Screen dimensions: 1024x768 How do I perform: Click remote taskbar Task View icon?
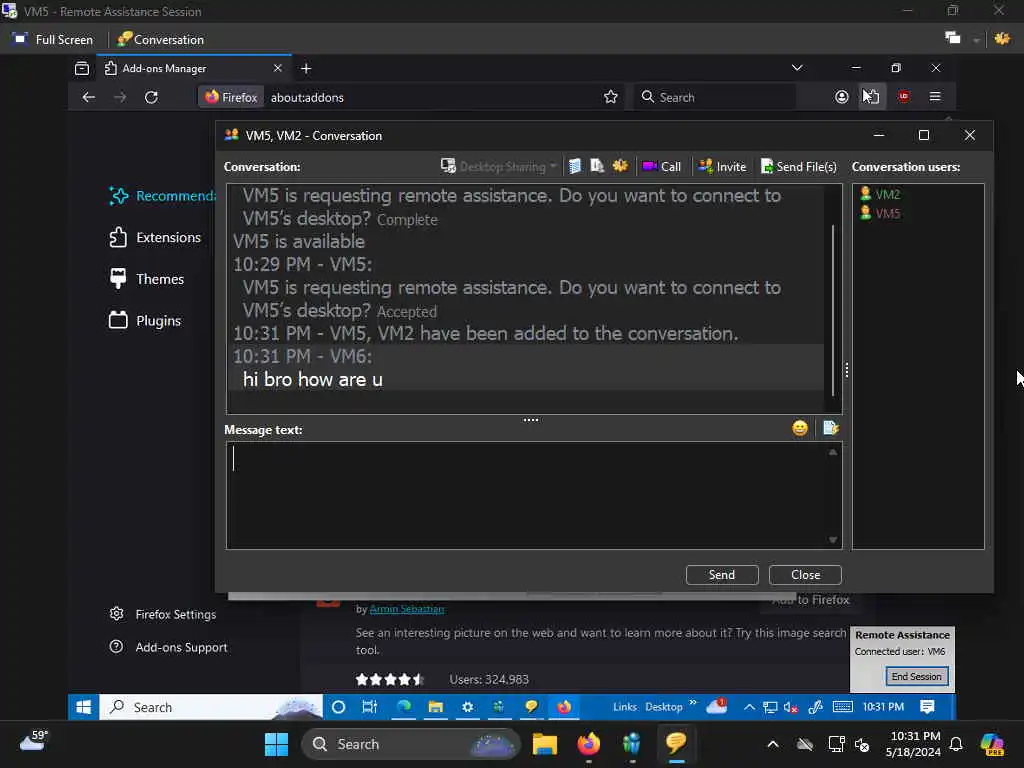point(370,707)
